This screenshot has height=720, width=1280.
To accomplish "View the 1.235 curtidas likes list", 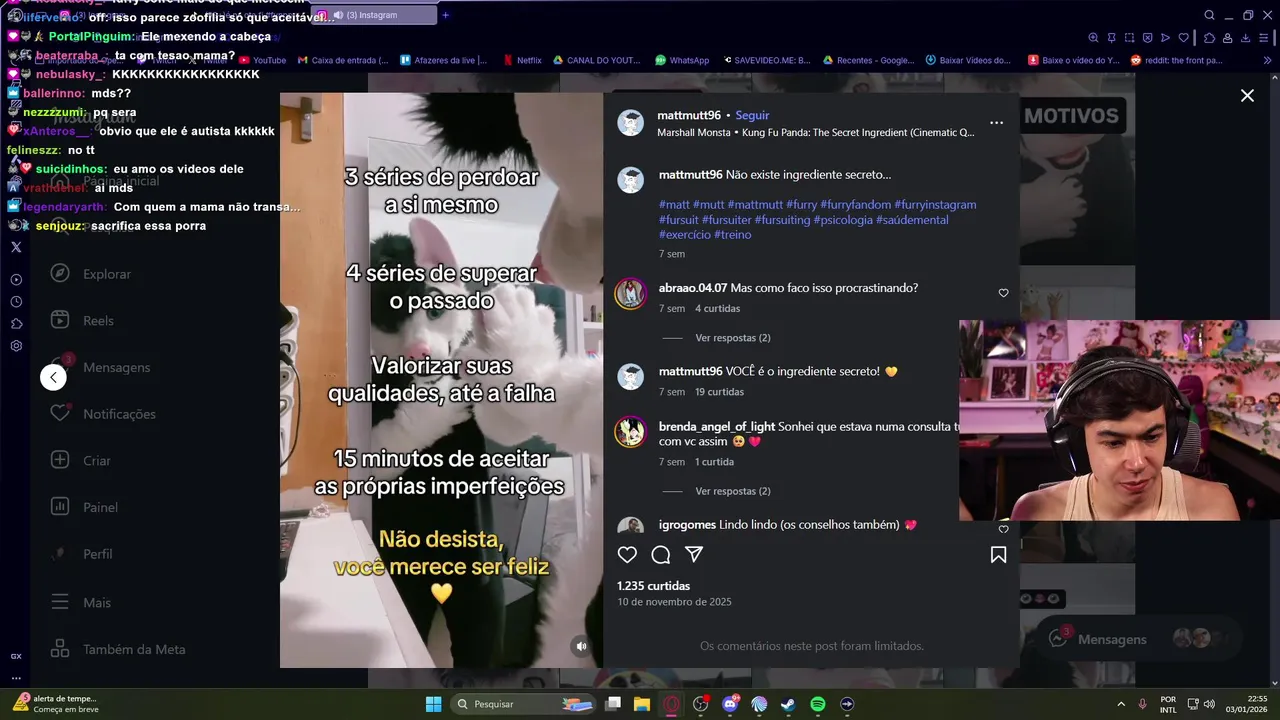I will pos(653,586).
